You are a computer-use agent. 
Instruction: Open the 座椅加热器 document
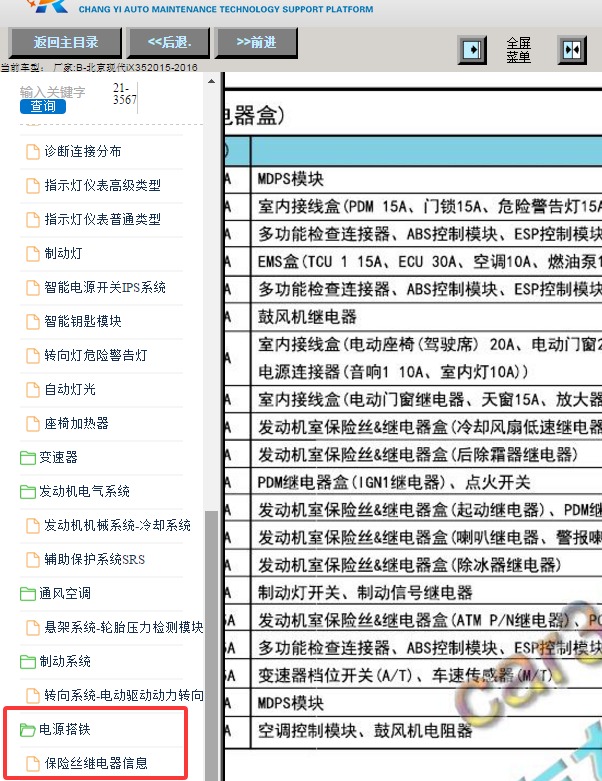pos(76,423)
